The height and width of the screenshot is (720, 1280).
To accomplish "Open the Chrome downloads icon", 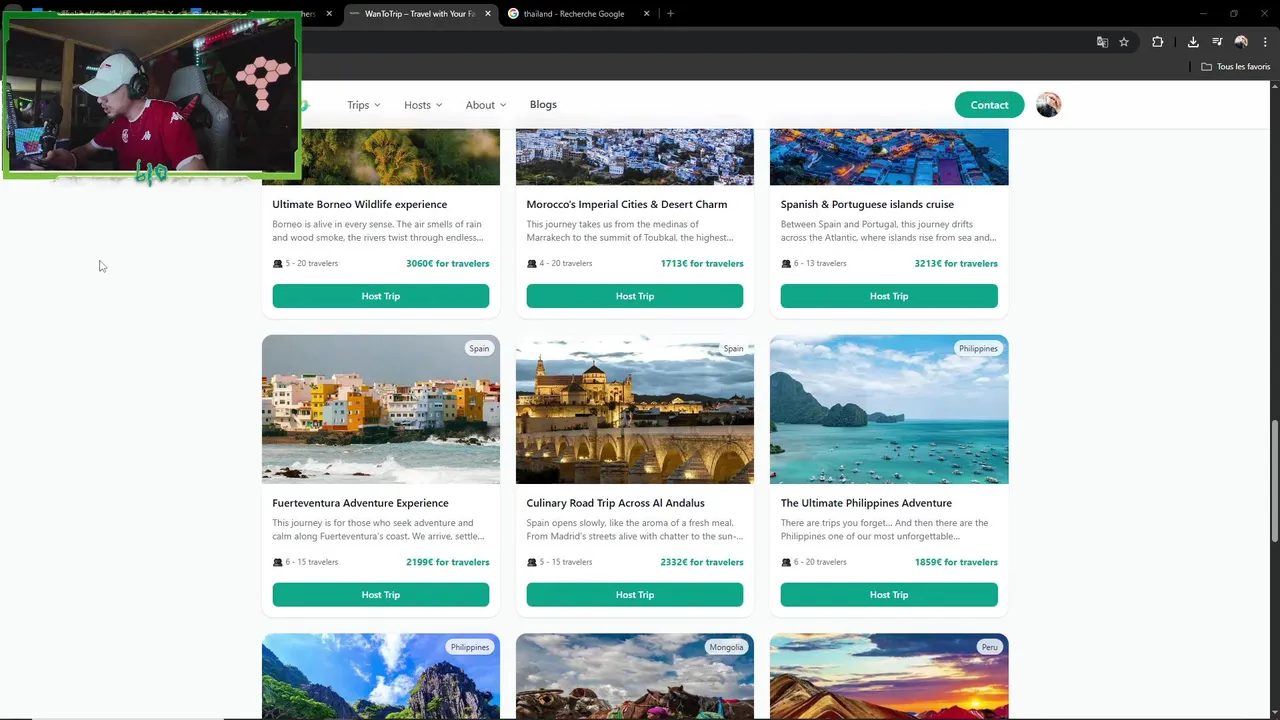I will pos(1193,42).
